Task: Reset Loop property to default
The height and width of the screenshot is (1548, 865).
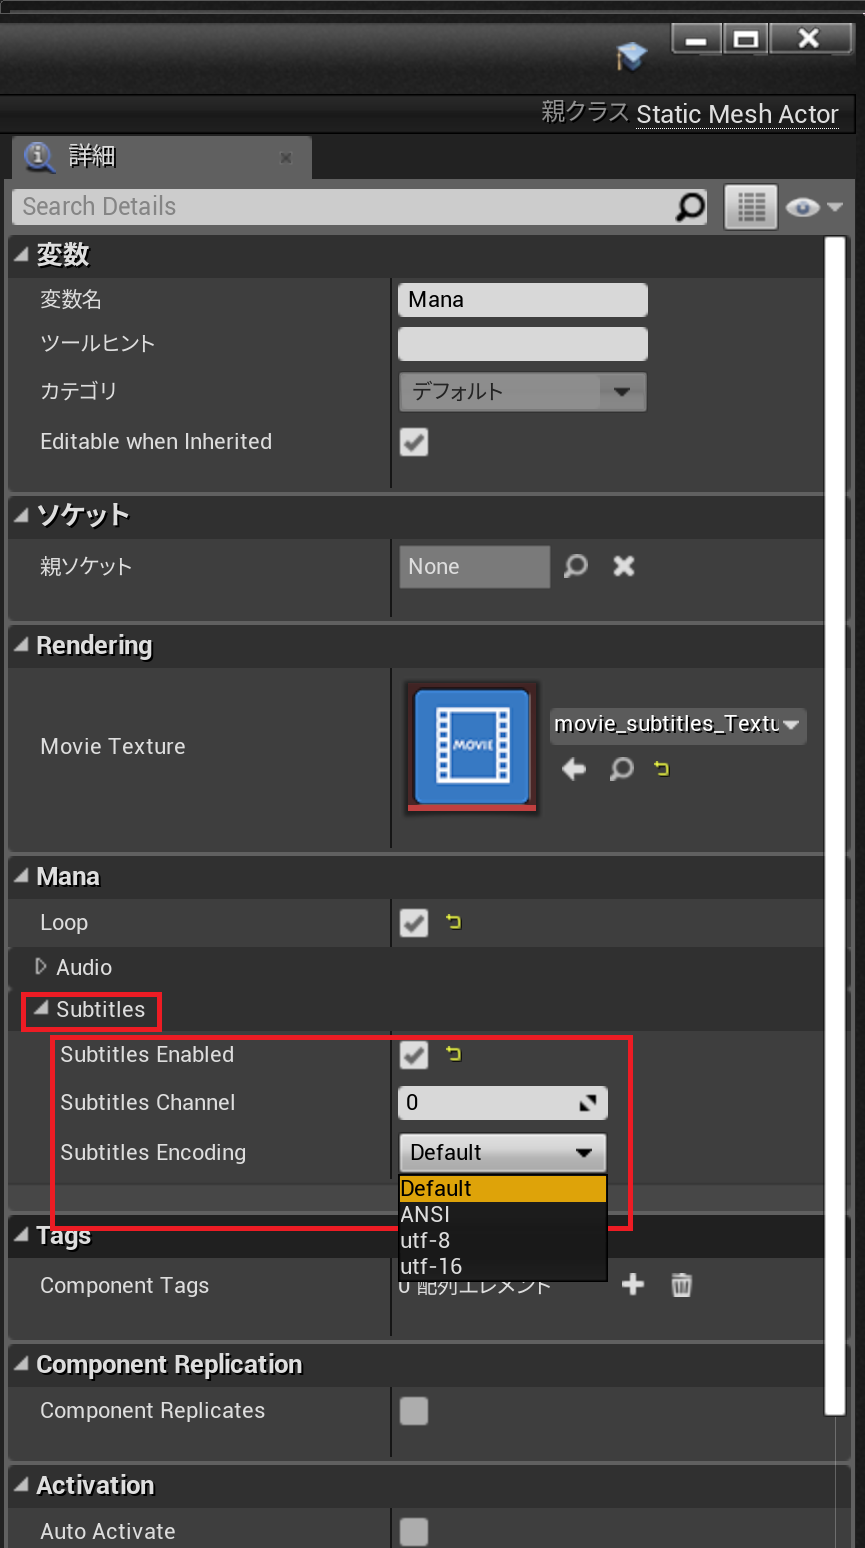Action: pos(454,922)
